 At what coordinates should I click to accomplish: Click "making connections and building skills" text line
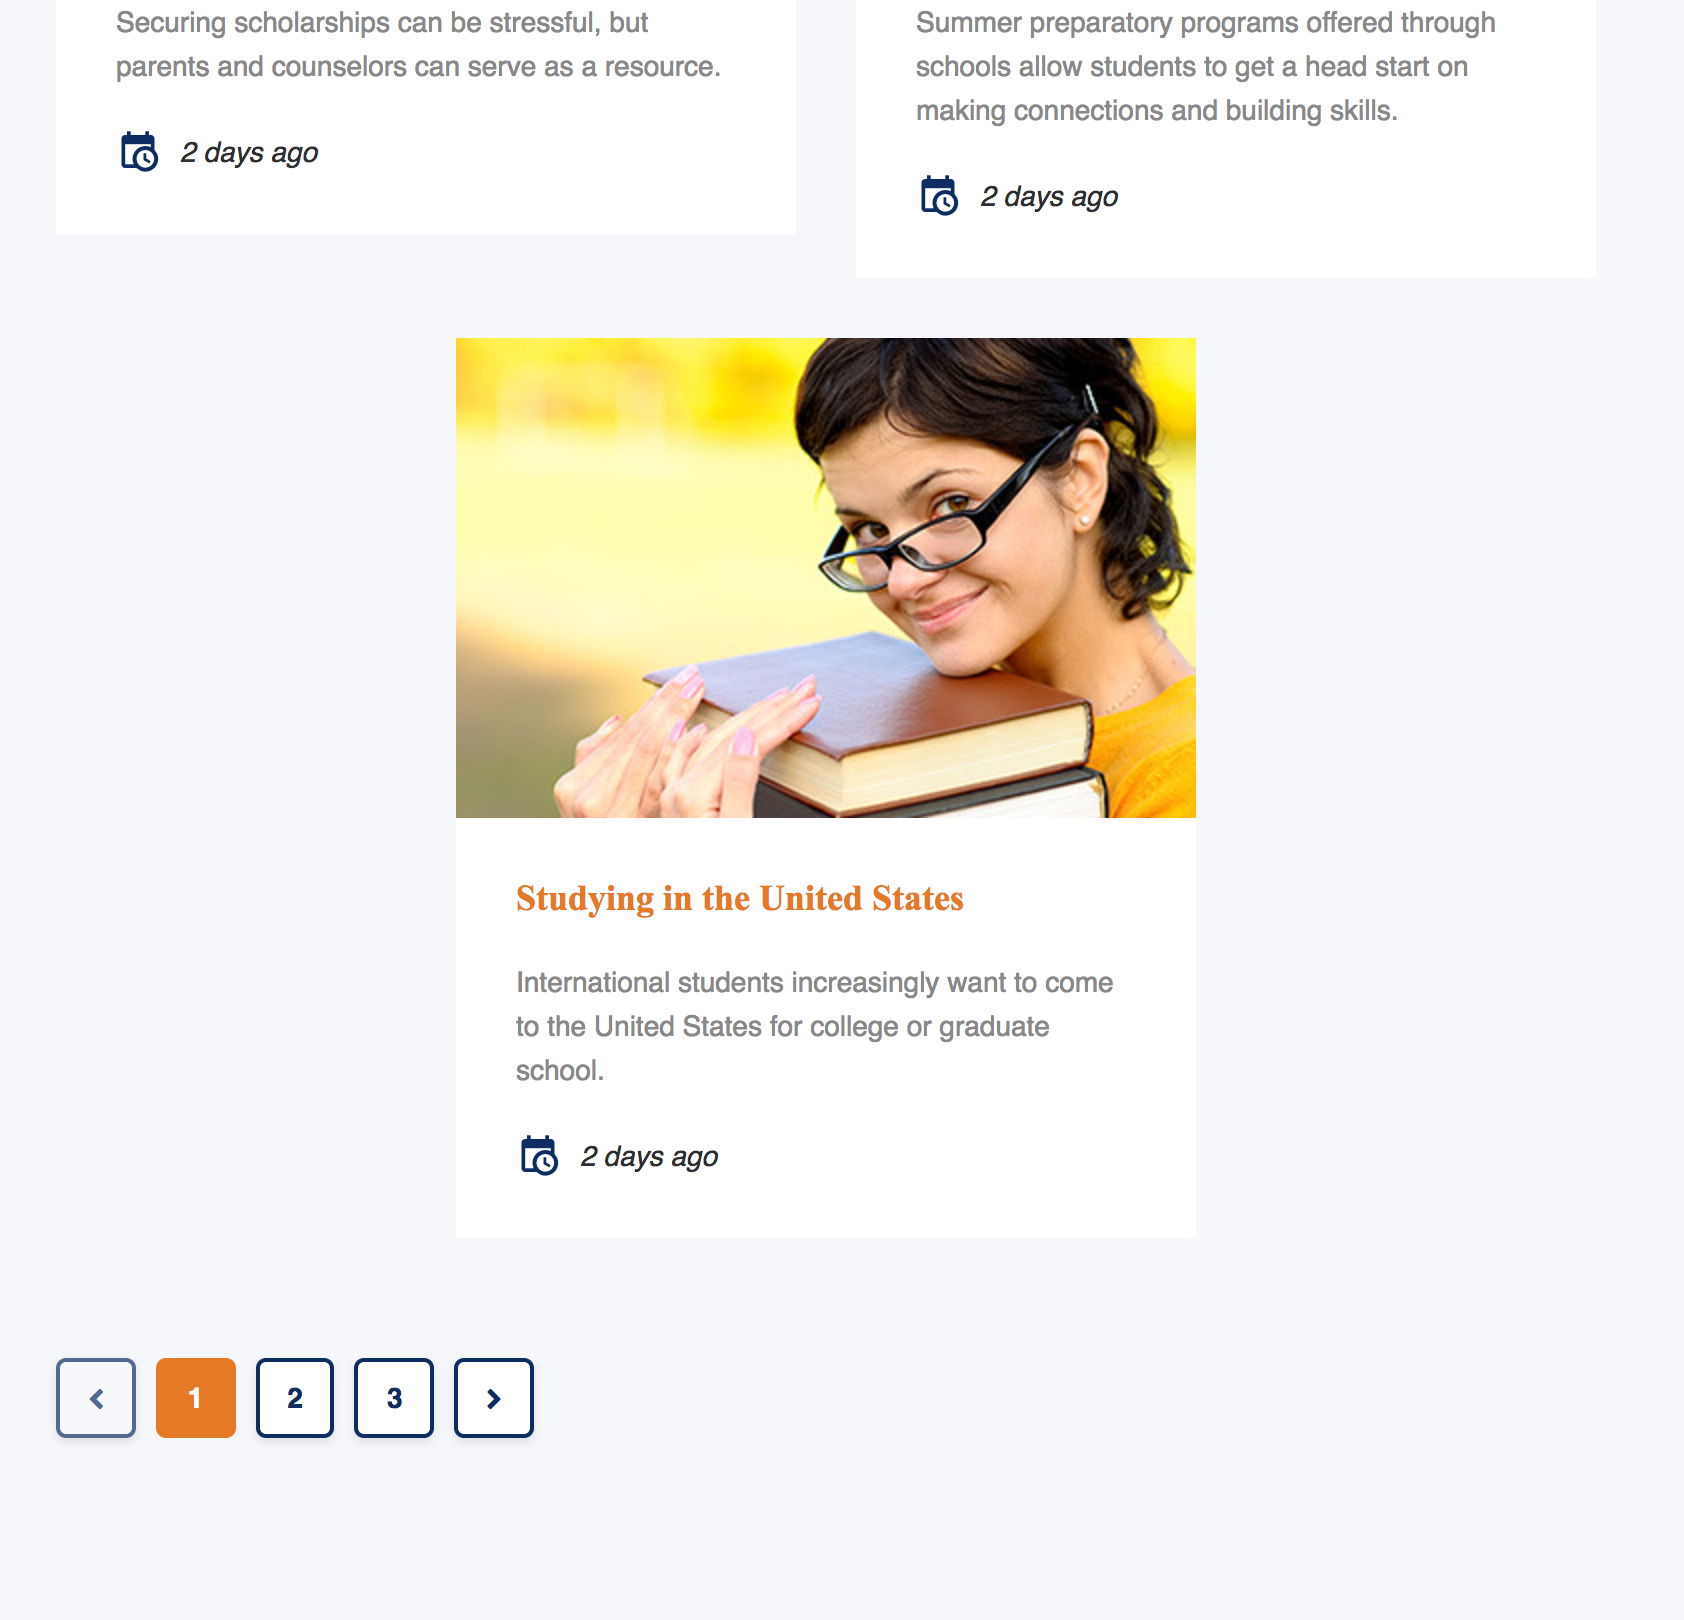coord(1157,111)
